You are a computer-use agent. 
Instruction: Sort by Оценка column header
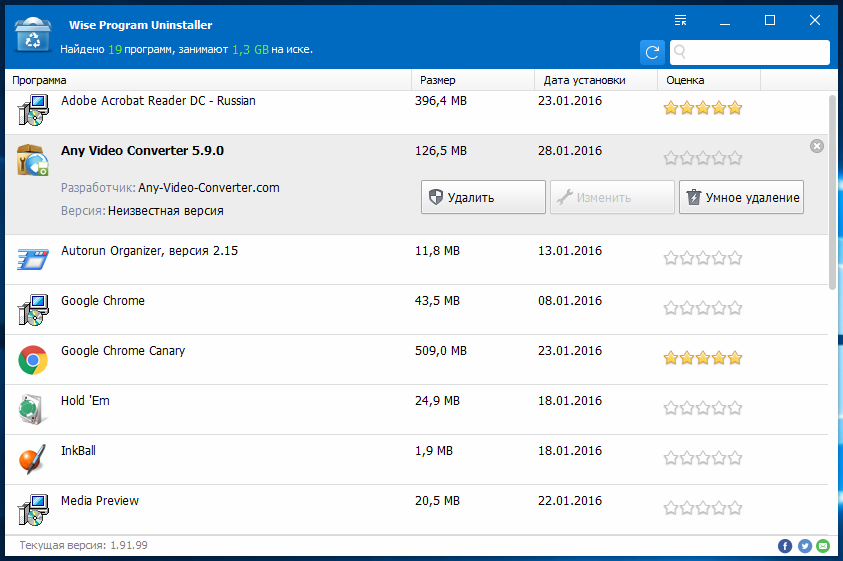[x=709, y=80]
